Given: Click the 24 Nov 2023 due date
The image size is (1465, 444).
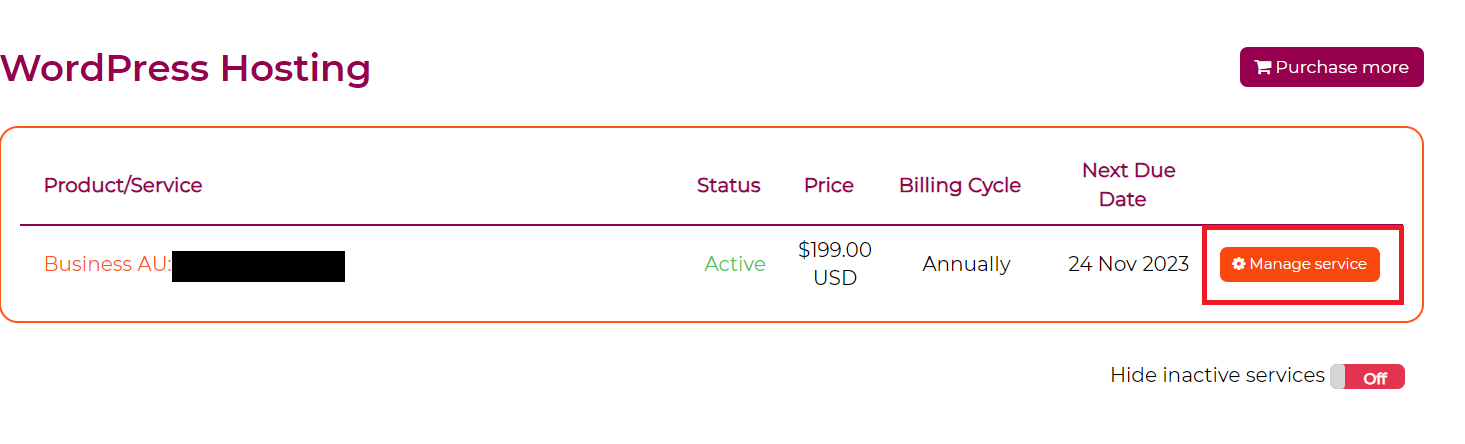Looking at the screenshot, I should (x=1128, y=264).
